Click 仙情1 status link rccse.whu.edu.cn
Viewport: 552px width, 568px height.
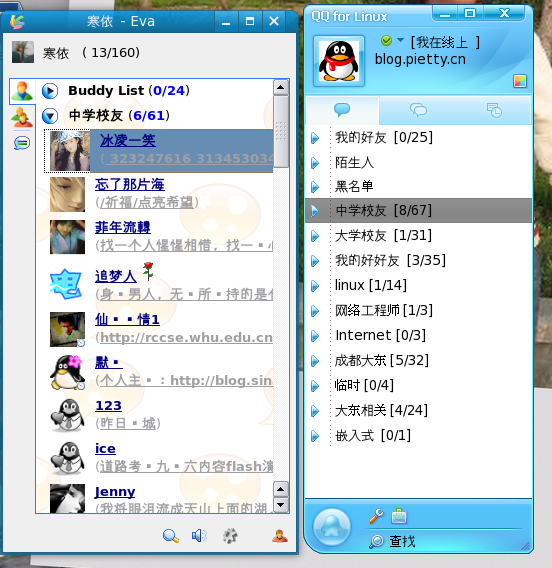tap(186, 338)
